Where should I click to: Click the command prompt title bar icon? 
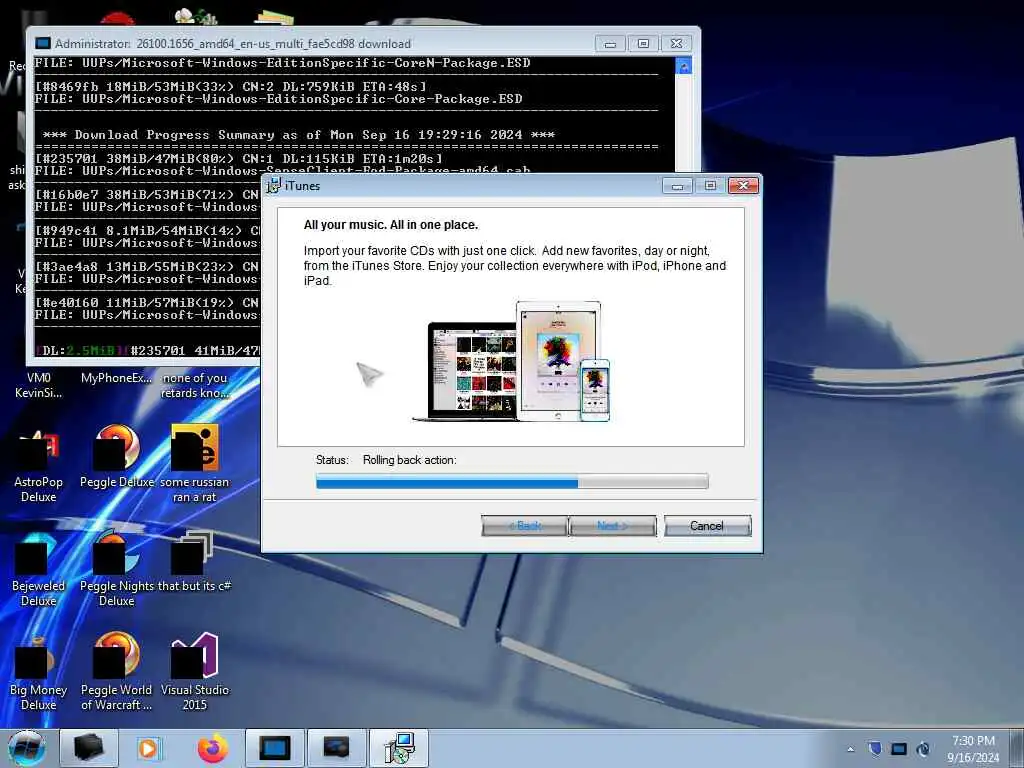pos(43,44)
